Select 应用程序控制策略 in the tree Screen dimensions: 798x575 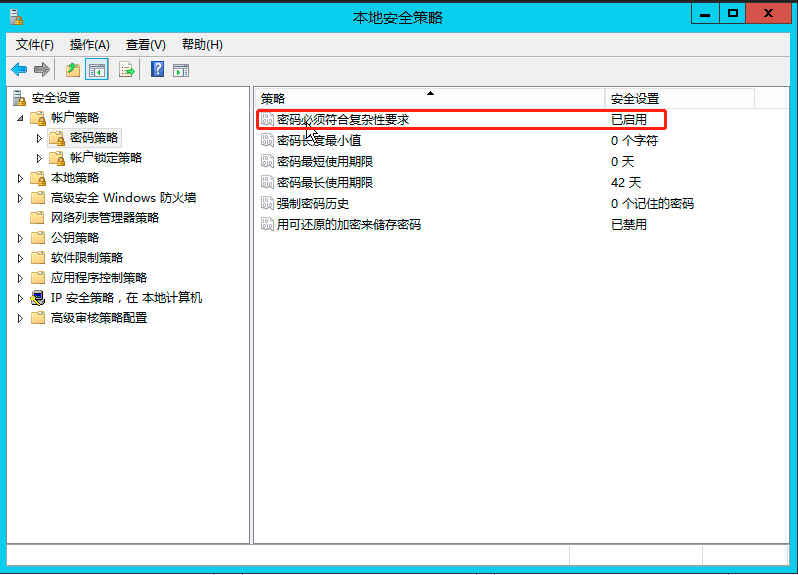coord(99,278)
